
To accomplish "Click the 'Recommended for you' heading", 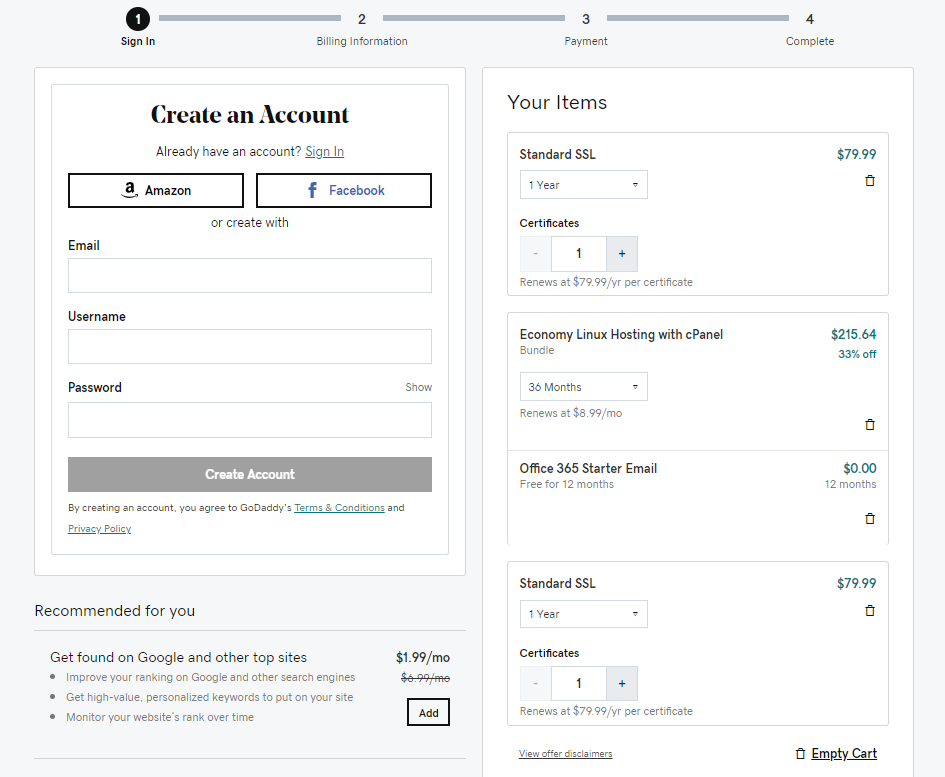I will coord(115,611).
